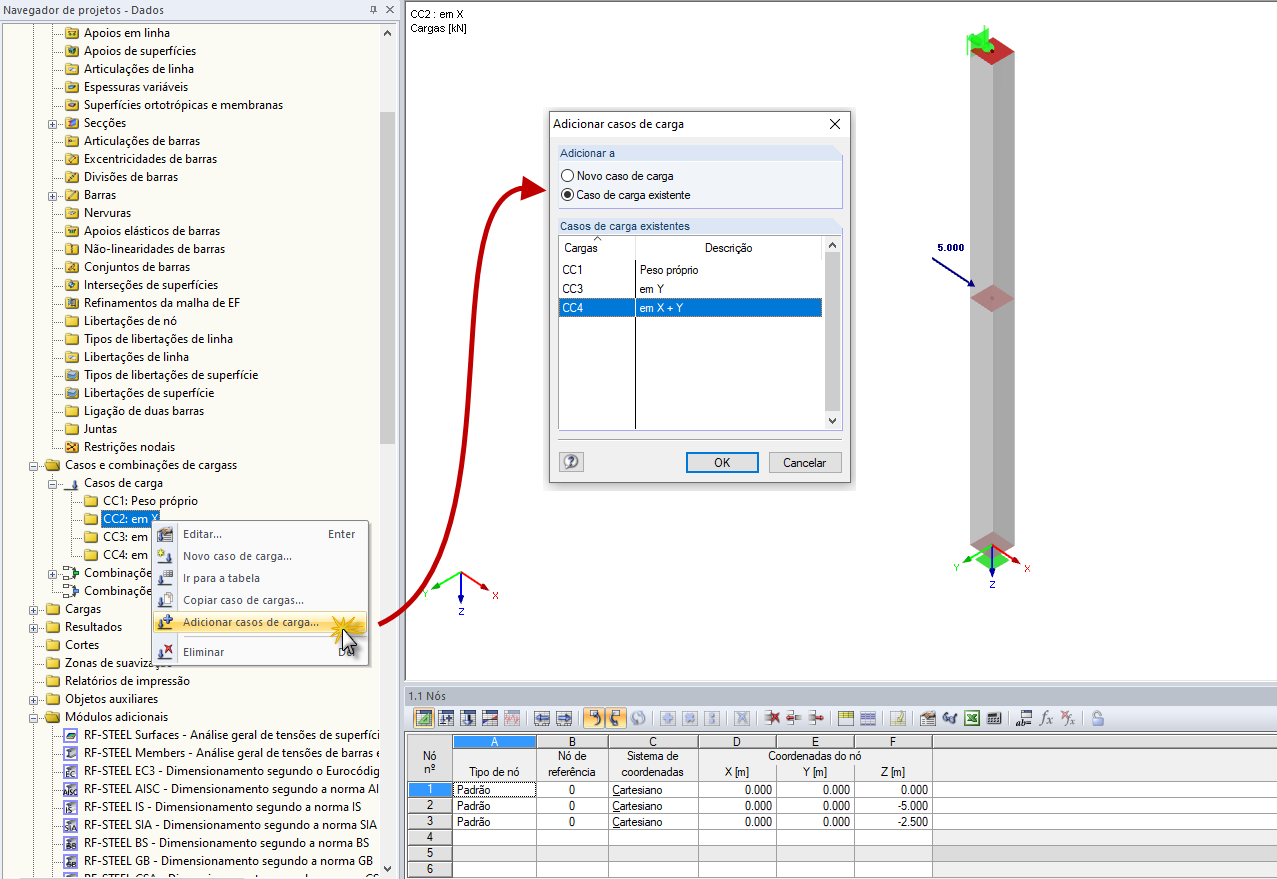Expand the Objetos auxiliares tree node
Screen dimensions: 1277x879
[x=34, y=699]
